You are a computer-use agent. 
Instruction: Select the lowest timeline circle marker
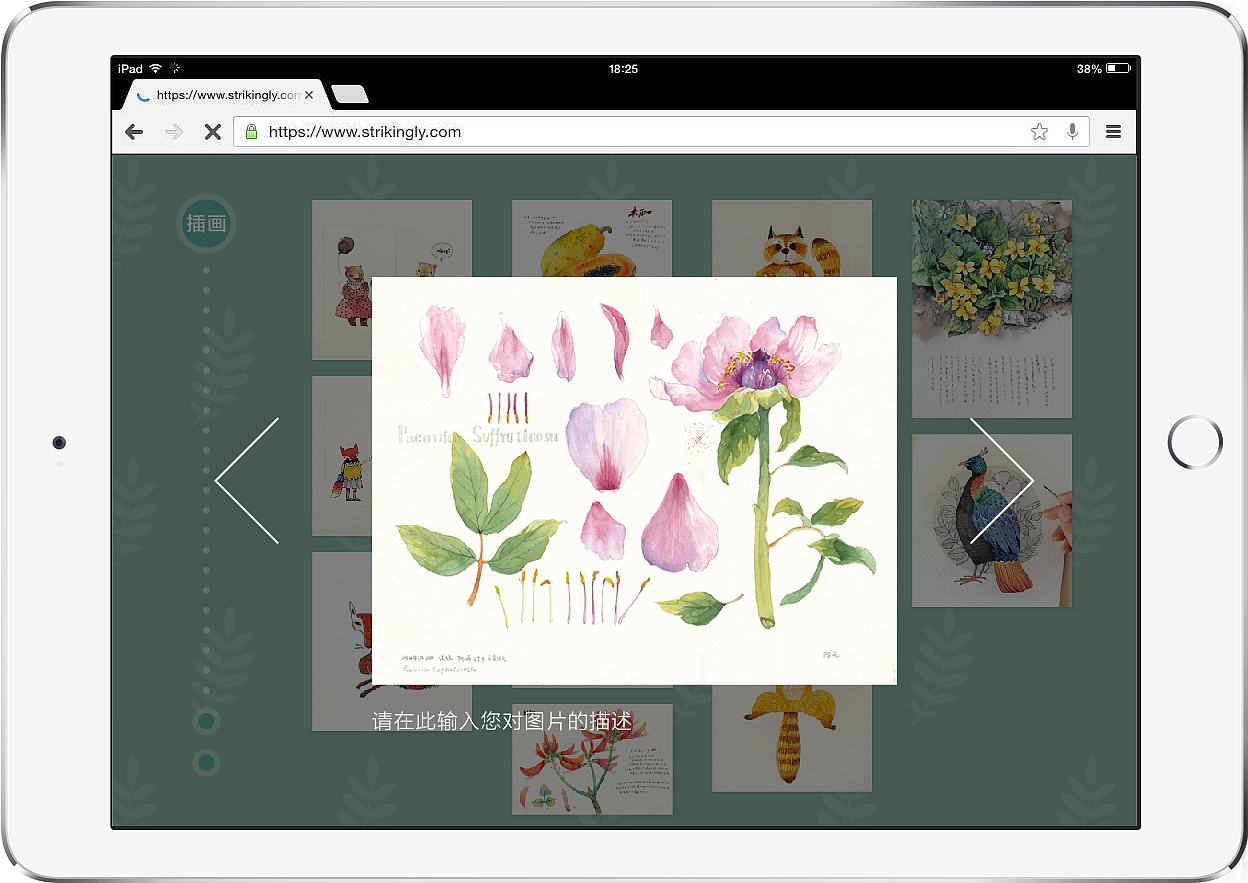(206, 763)
